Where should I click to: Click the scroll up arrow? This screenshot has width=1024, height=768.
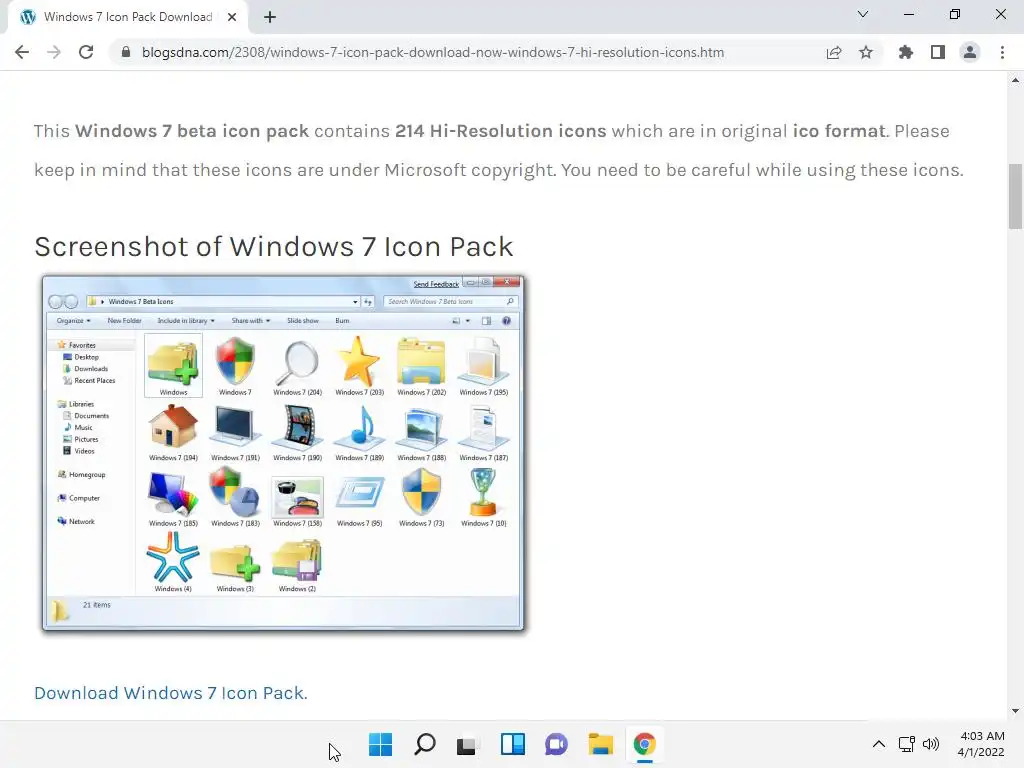[1015, 80]
